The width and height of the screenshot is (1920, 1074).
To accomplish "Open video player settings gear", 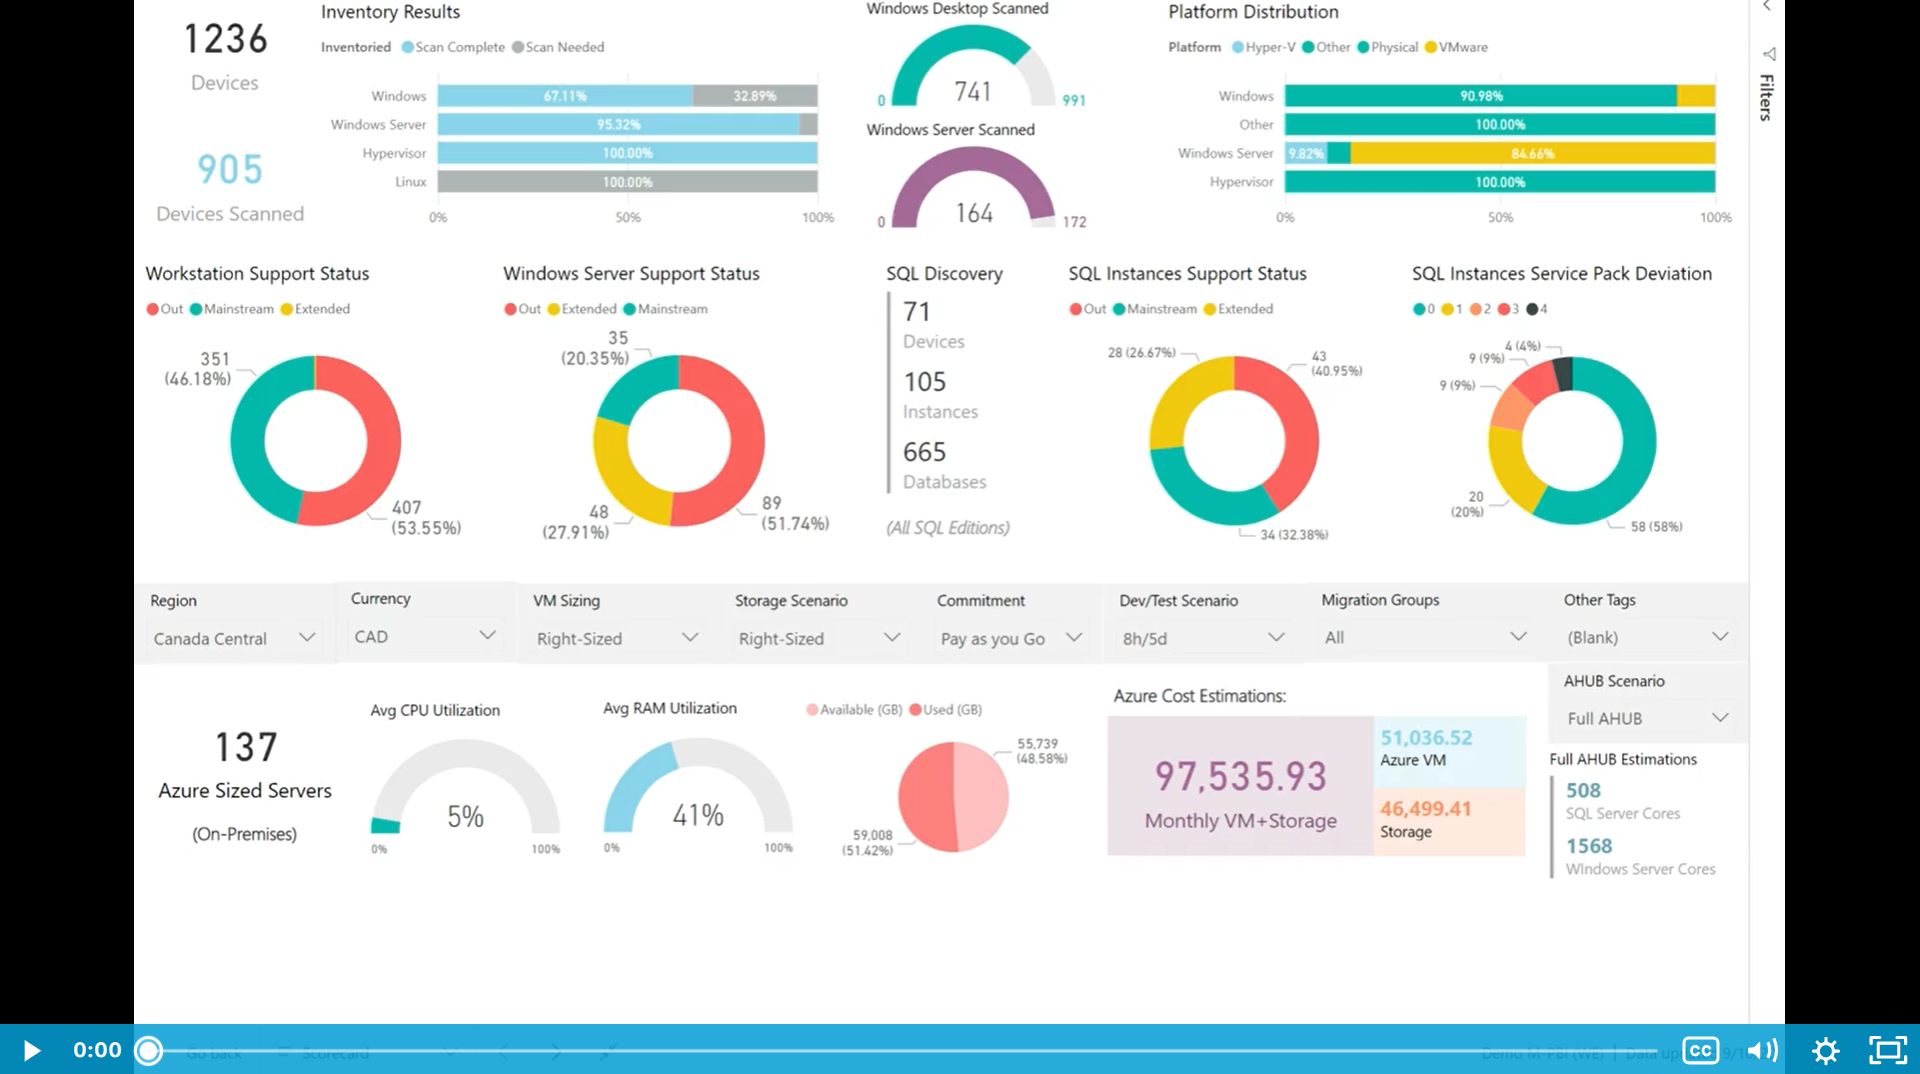I will pos(1825,1050).
